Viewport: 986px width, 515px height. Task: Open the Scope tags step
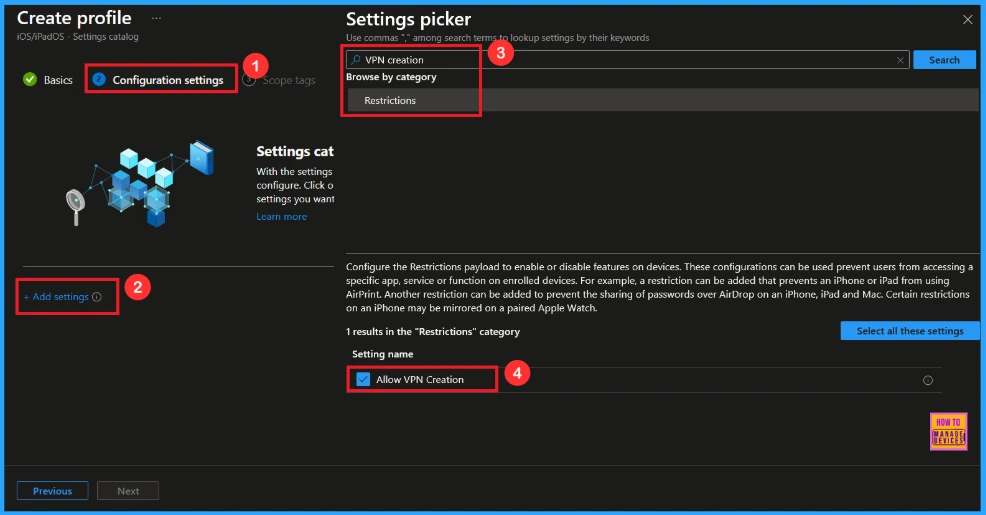point(288,80)
